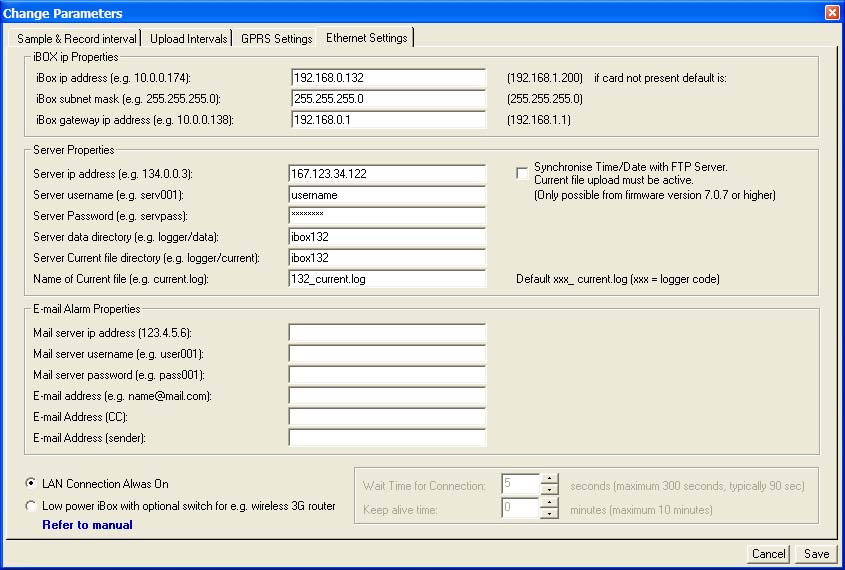Click the Server ip address field

pyautogui.click(x=386, y=174)
